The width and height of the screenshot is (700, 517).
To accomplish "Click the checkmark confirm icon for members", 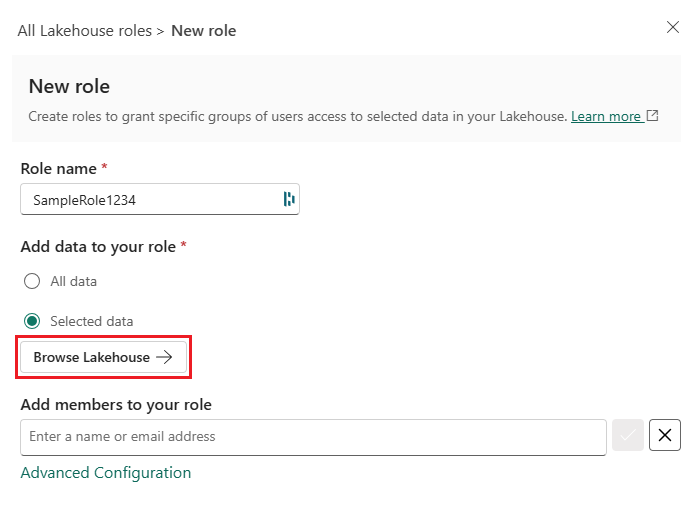I will pos(628,435).
